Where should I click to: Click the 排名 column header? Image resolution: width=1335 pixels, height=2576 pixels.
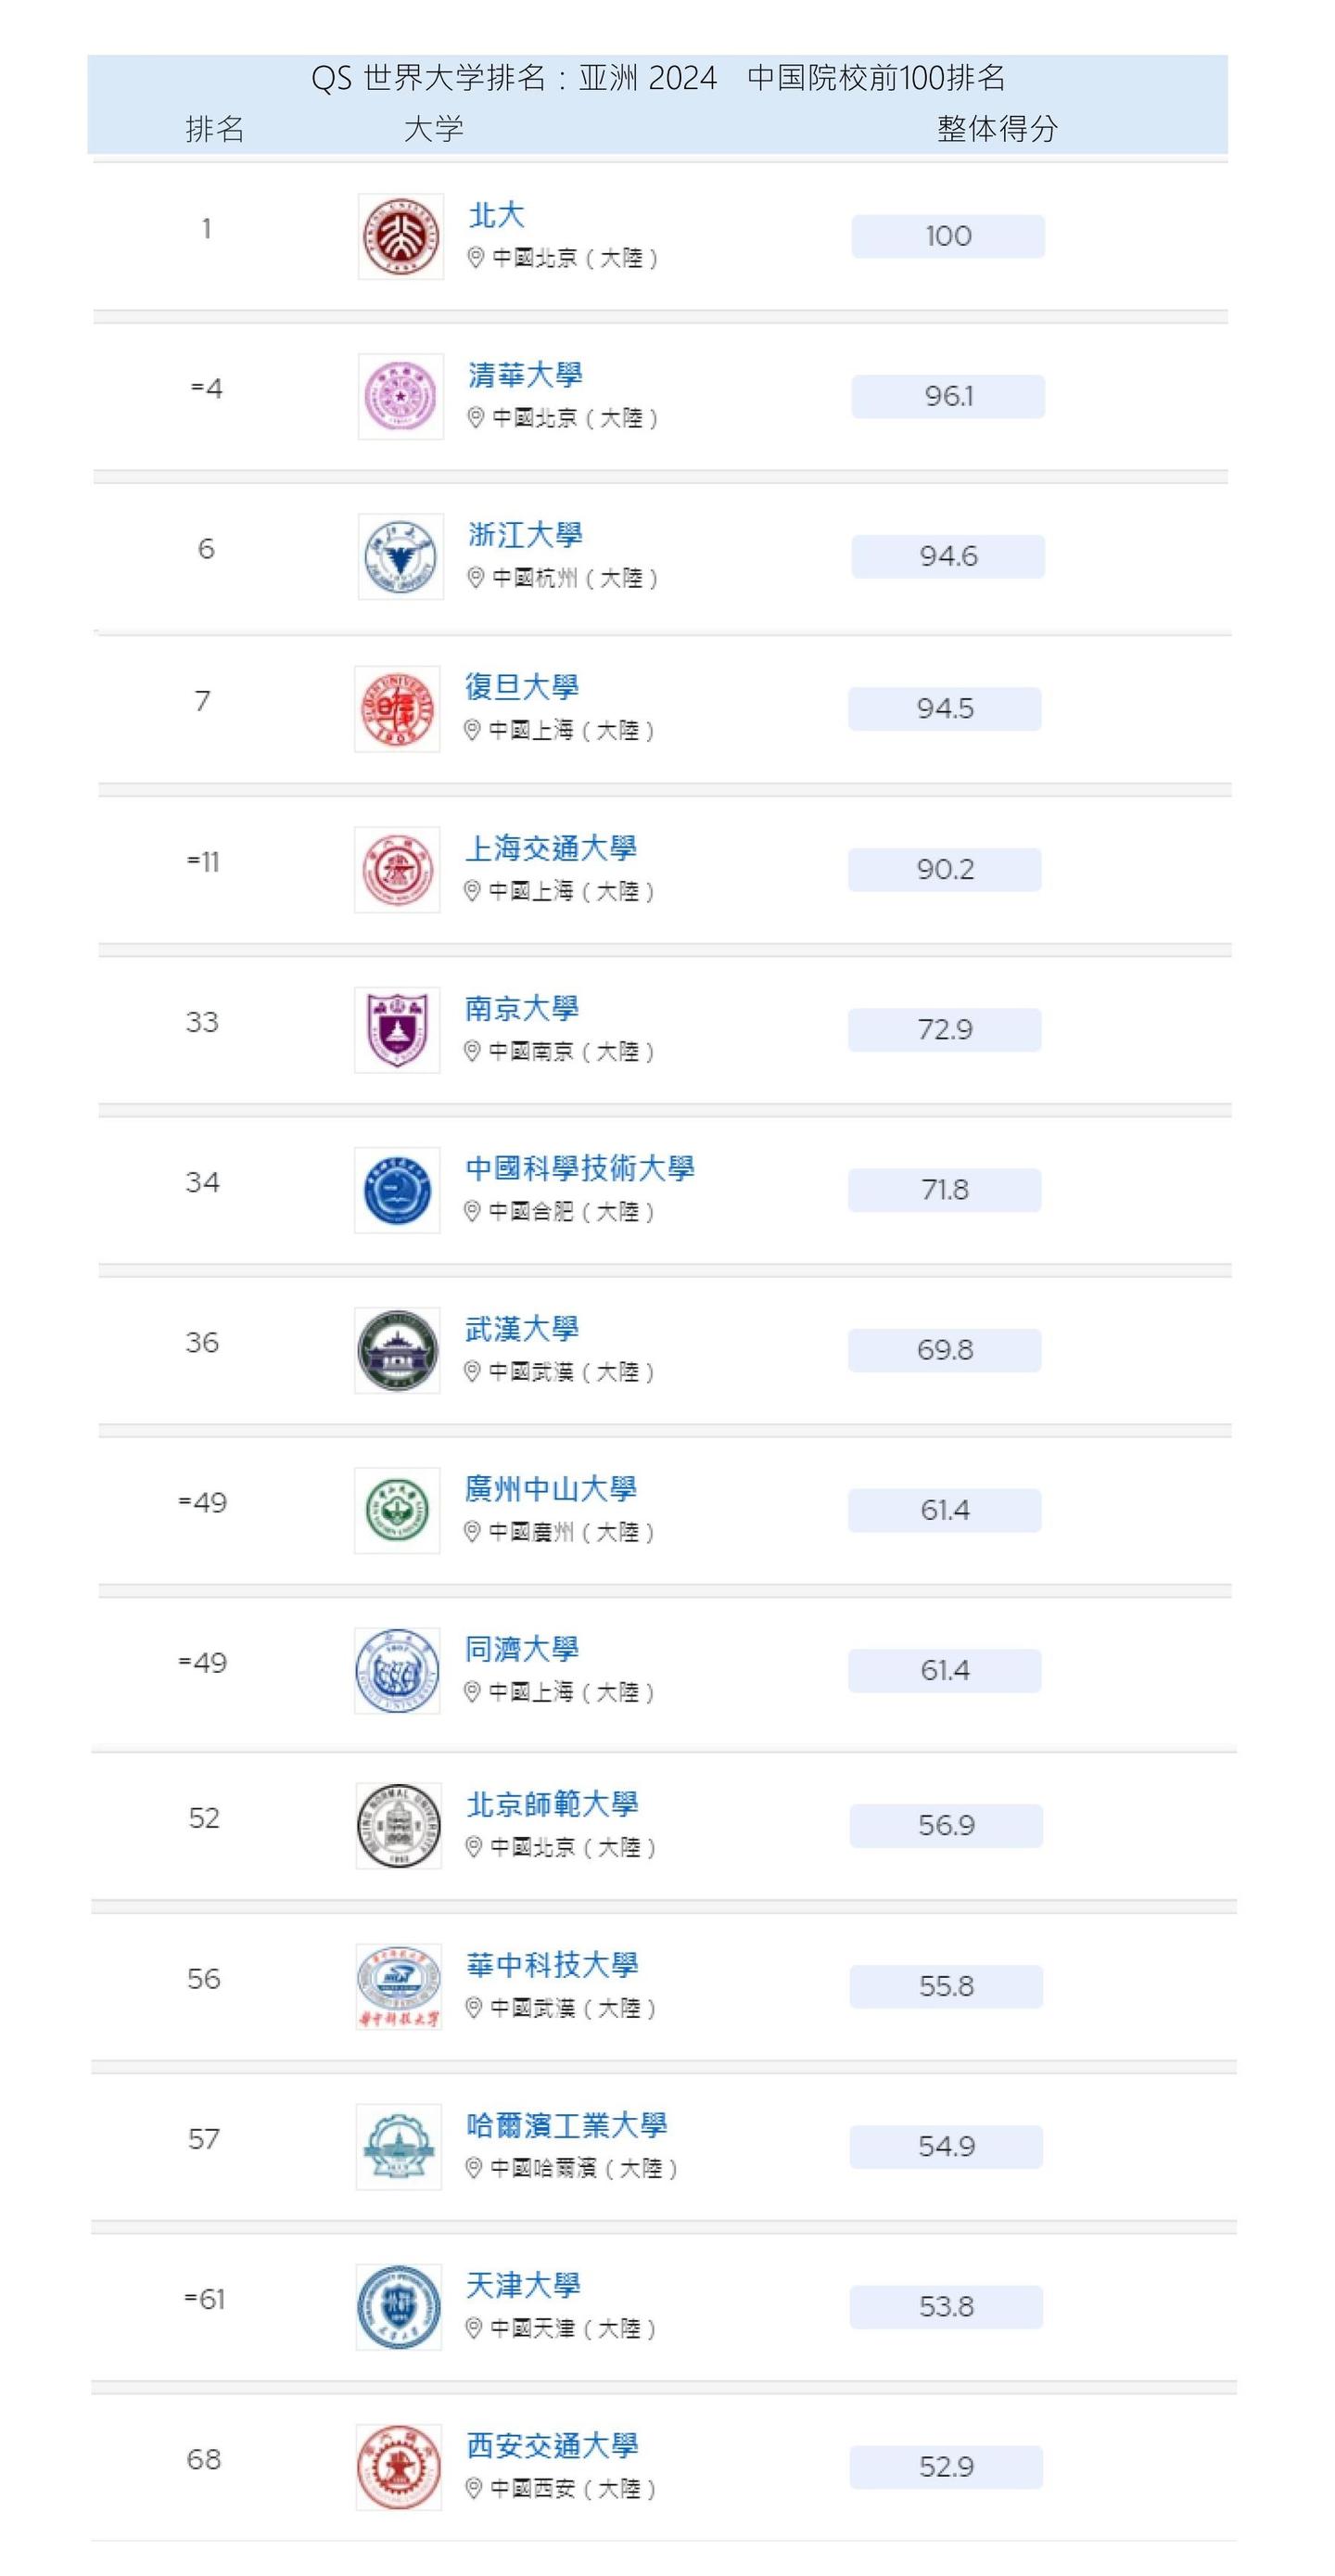[215, 128]
